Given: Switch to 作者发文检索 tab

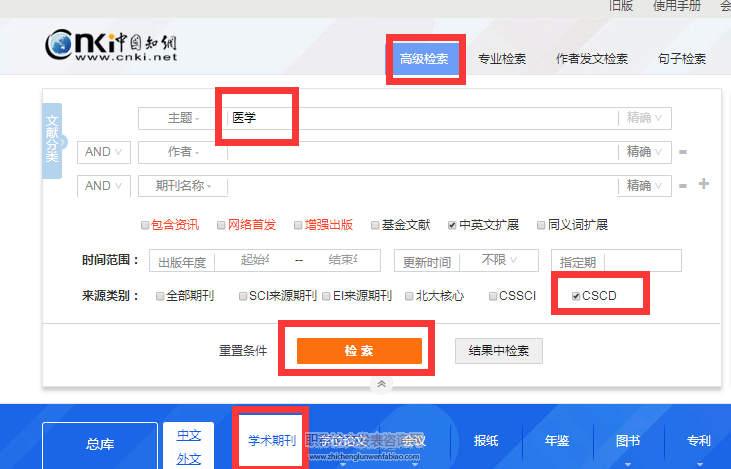Looking at the screenshot, I should 592,59.
